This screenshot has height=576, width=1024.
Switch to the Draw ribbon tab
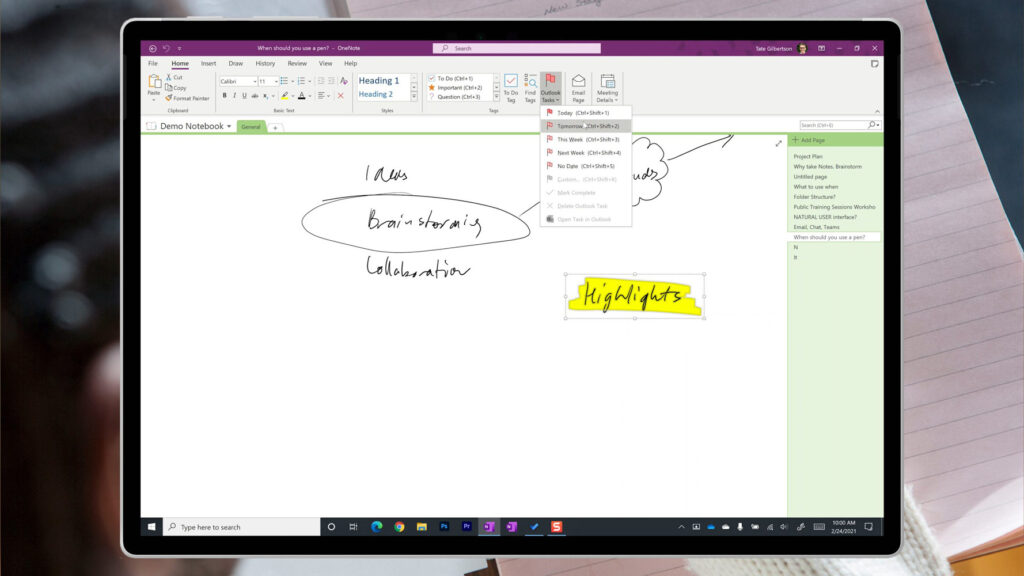235,63
